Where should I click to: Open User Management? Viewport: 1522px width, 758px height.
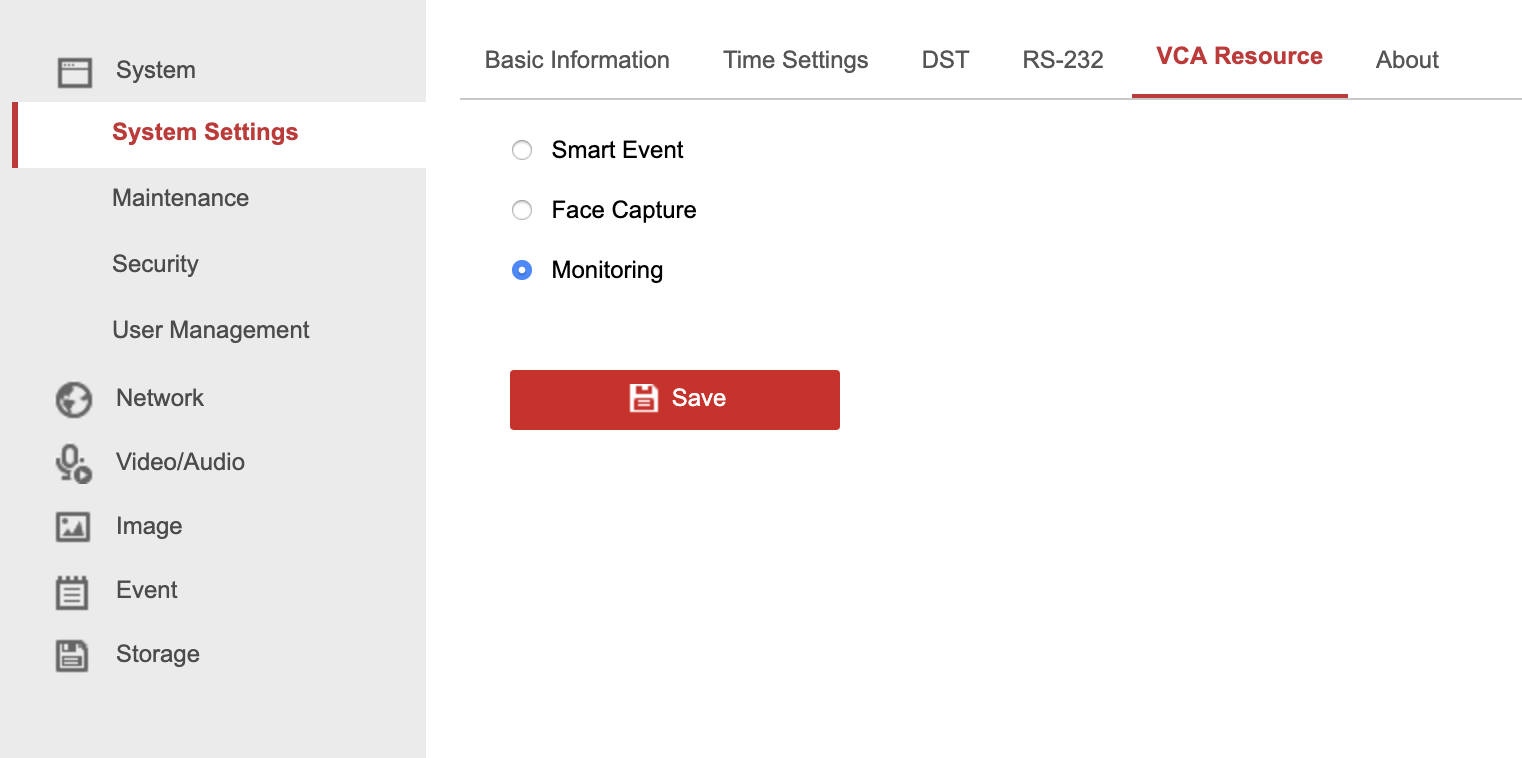[210, 330]
